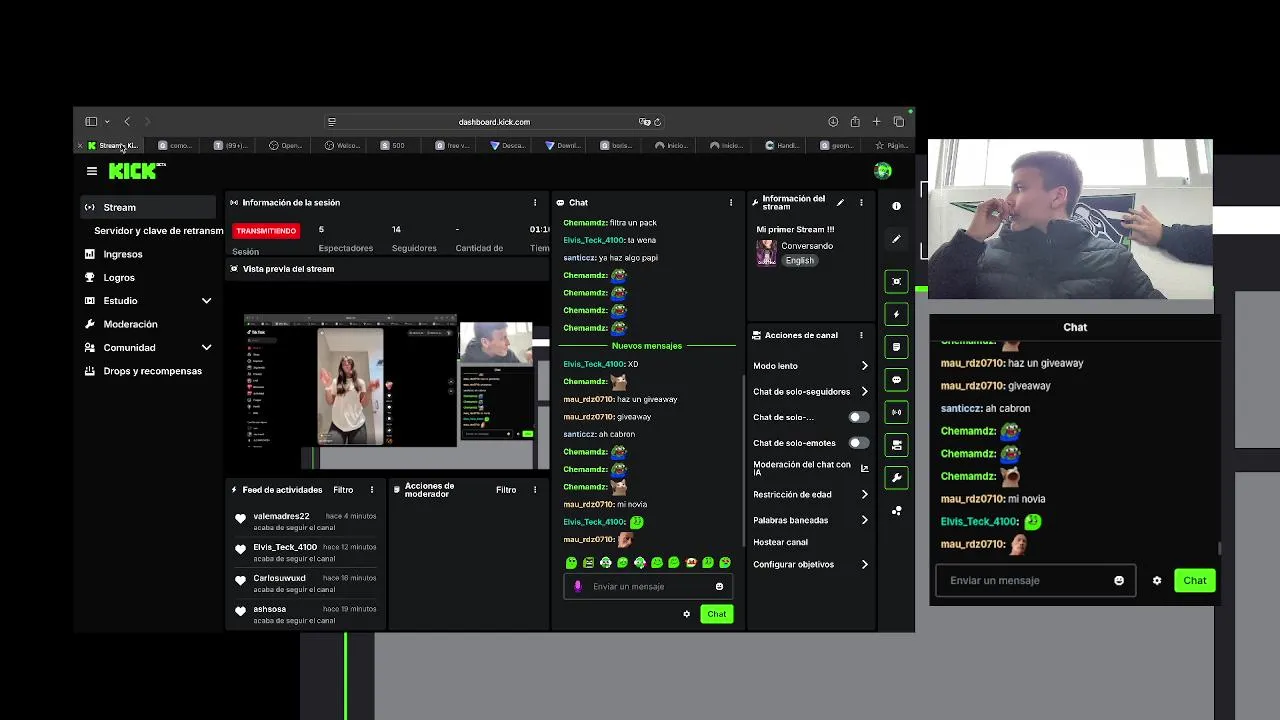This screenshot has width=1280, height=720.
Task: Open Feed de actividades Filtro
Action: click(343, 490)
